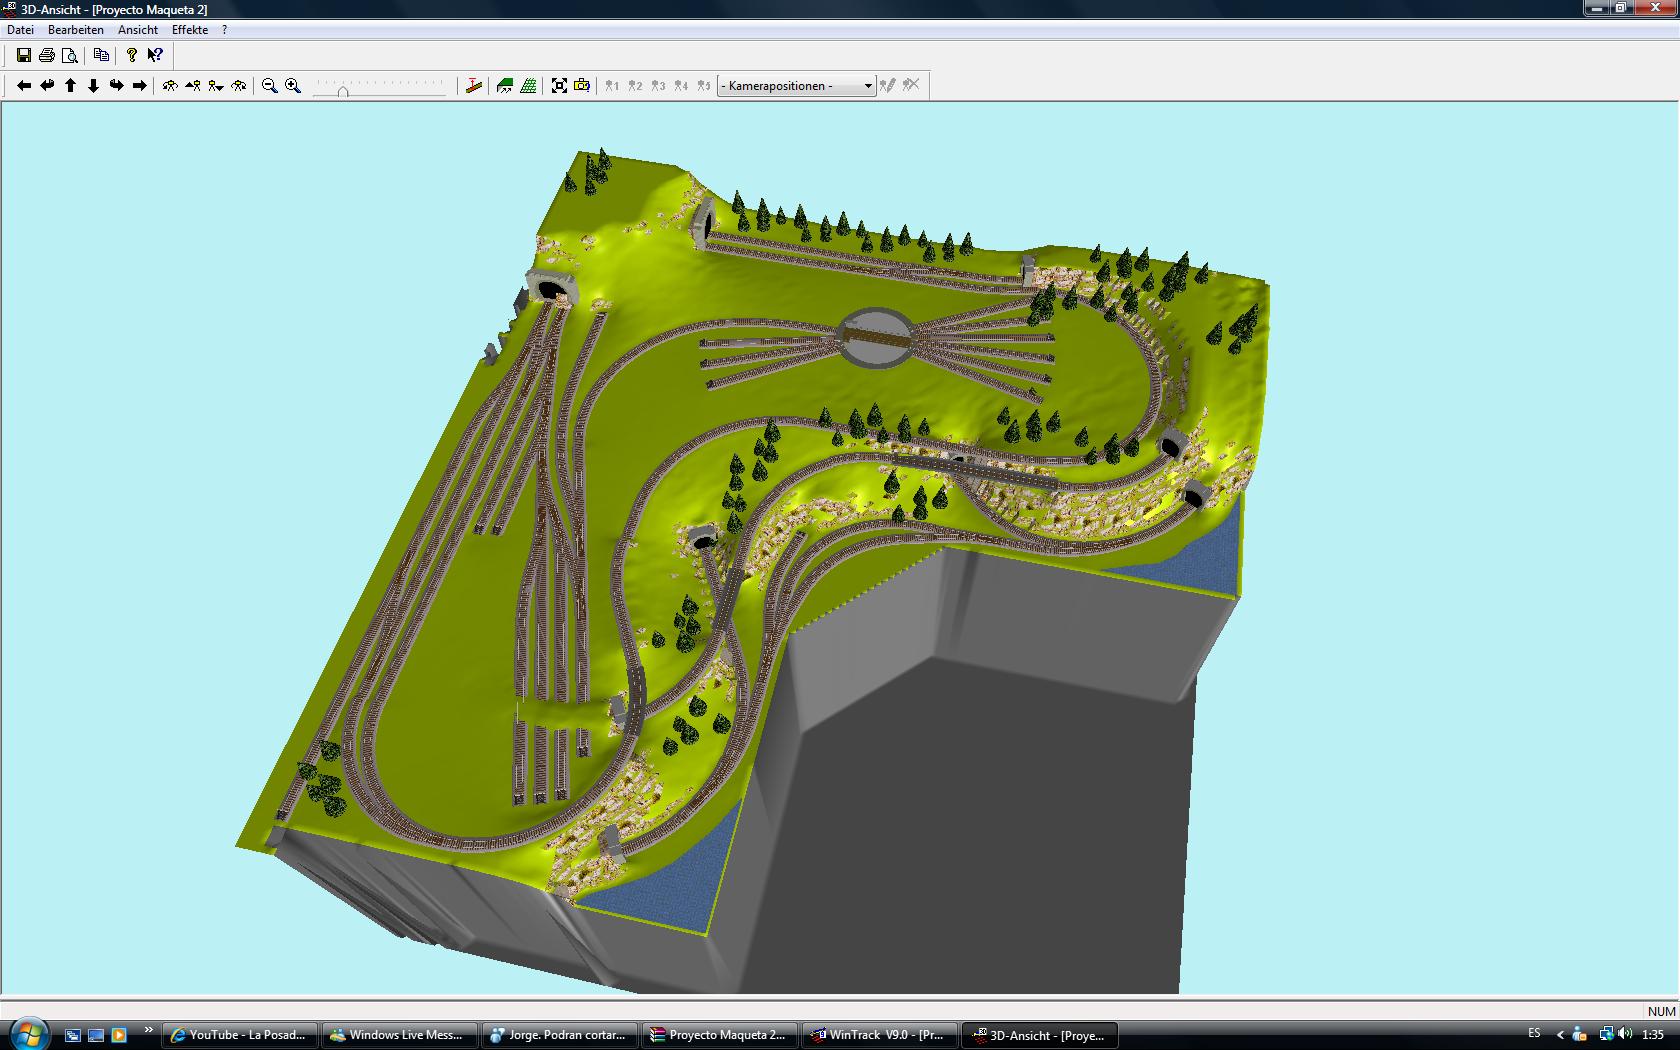Image resolution: width=1680 pixels, height=1050 pixels.
Task: Toggle the green grid mesh icon
Action: (x=528, y=86)
